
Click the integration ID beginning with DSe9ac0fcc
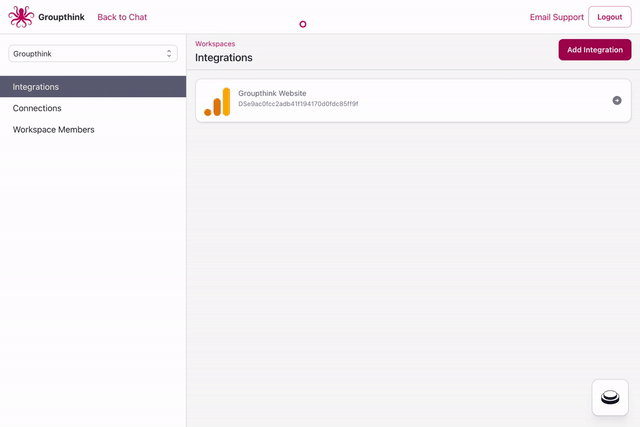(x=298, y=104)
